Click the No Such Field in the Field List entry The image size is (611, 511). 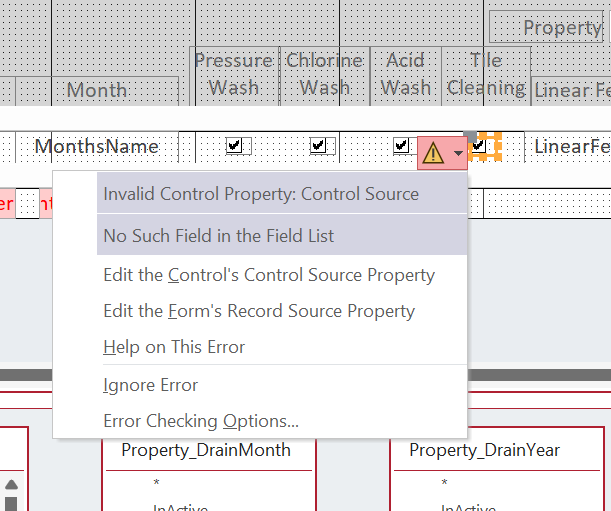[218, 236]
